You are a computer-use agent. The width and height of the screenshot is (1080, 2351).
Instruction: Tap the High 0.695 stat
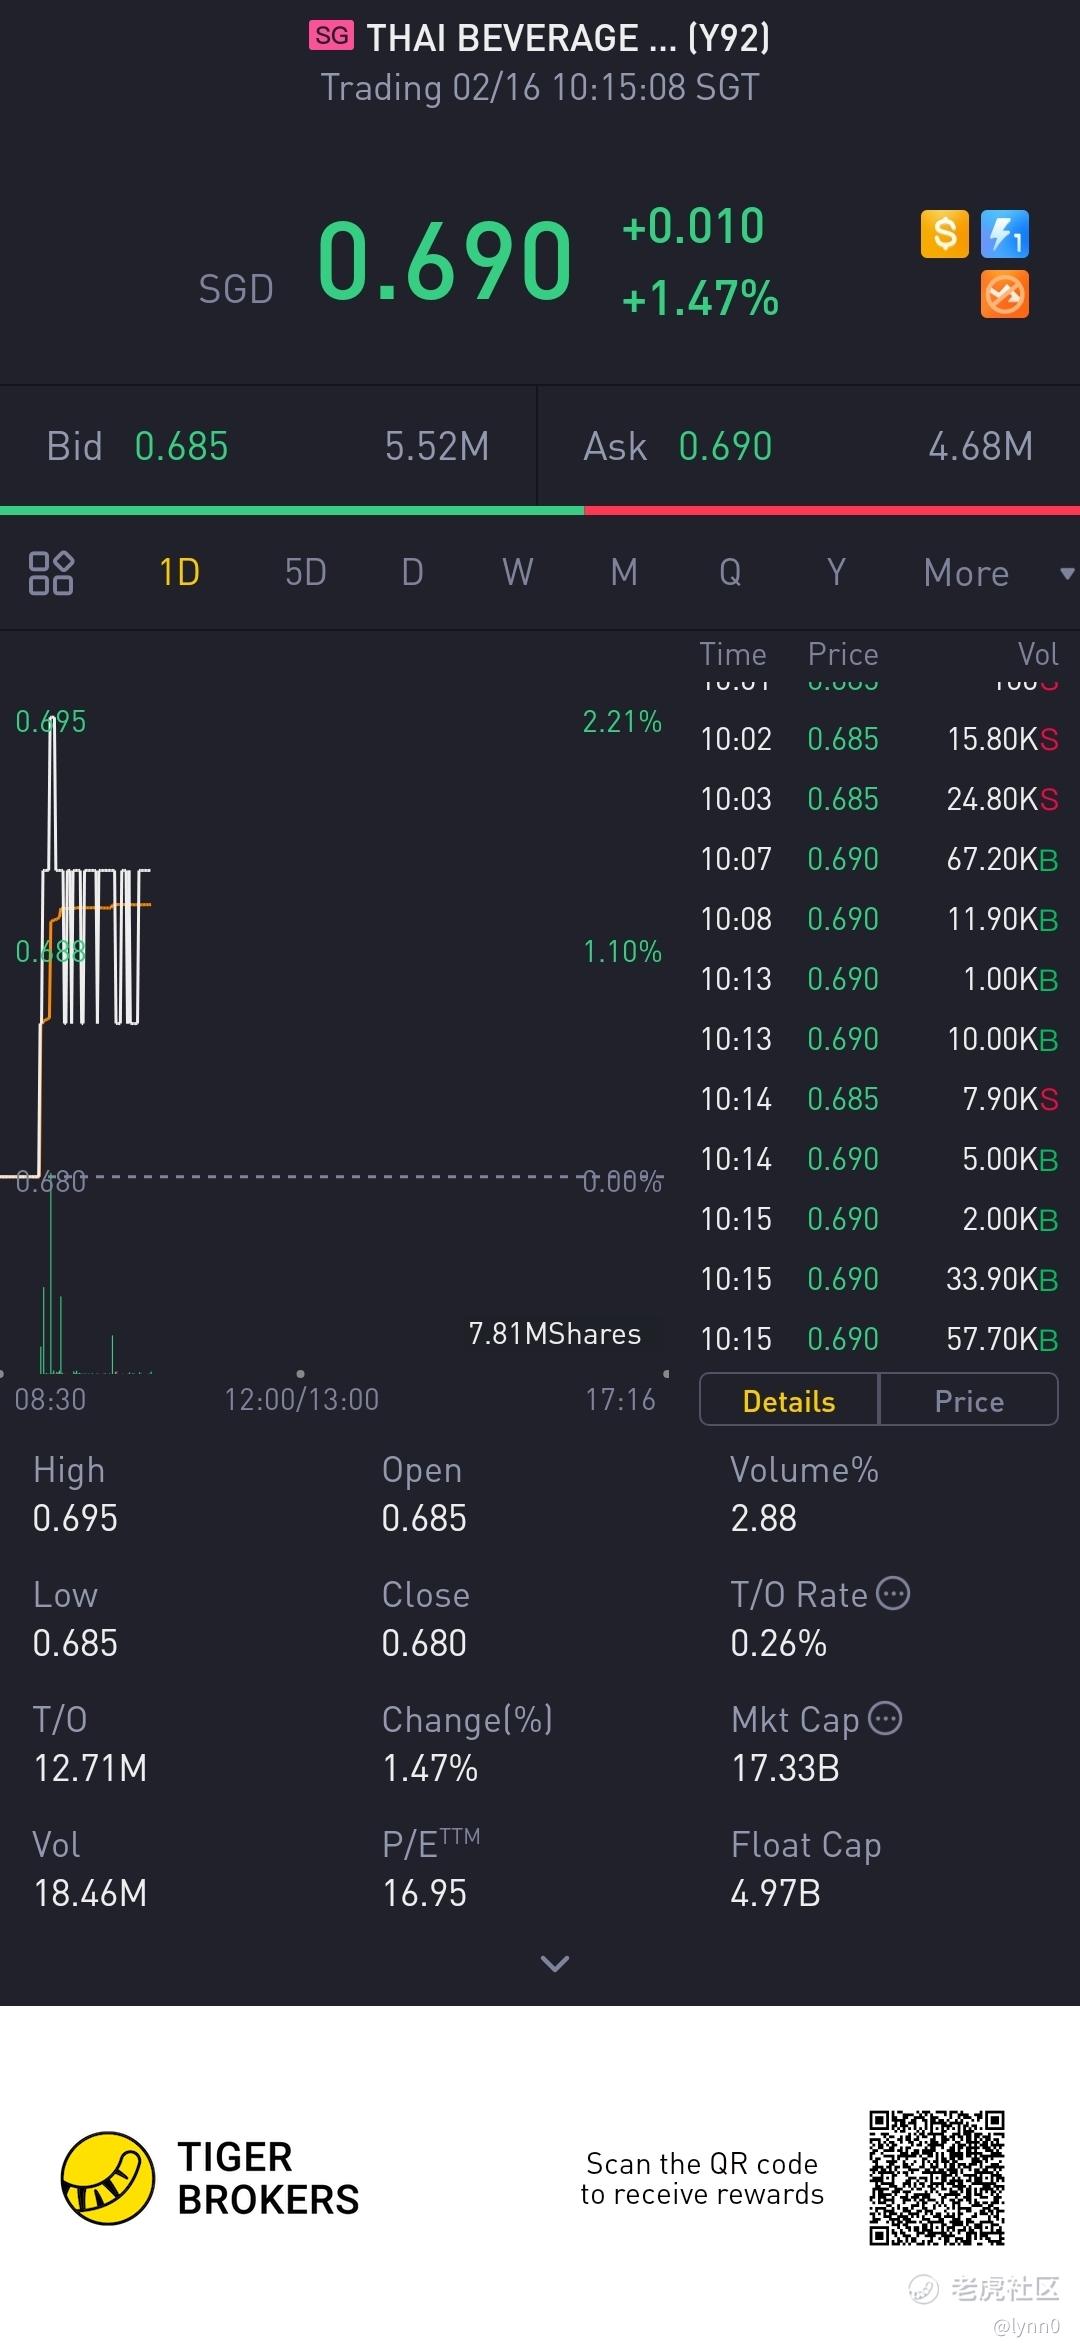coord(75,1494)
